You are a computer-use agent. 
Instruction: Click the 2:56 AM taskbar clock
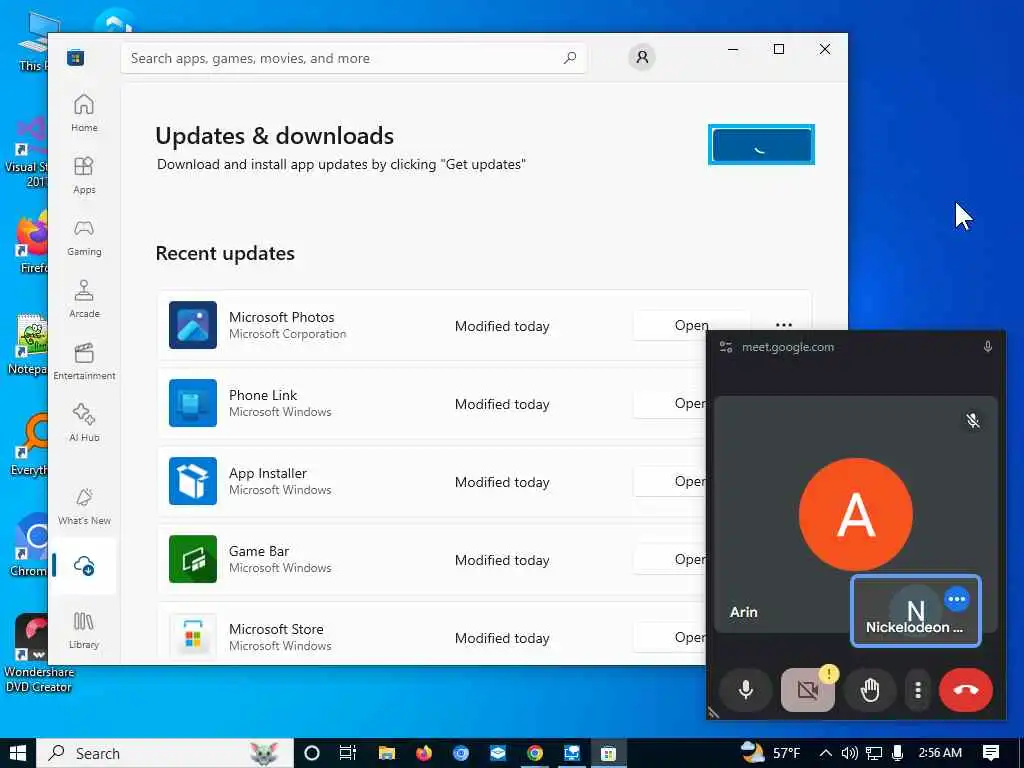tap(940, 753)
